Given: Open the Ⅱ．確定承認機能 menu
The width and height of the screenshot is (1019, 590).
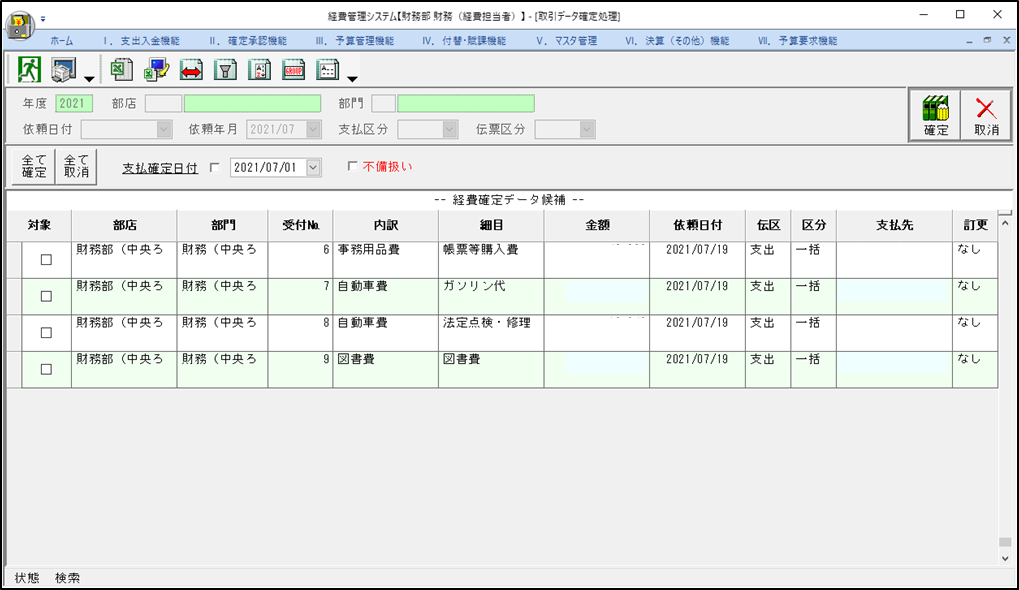Looking at the screenshot, I should [x=248, y=40].
